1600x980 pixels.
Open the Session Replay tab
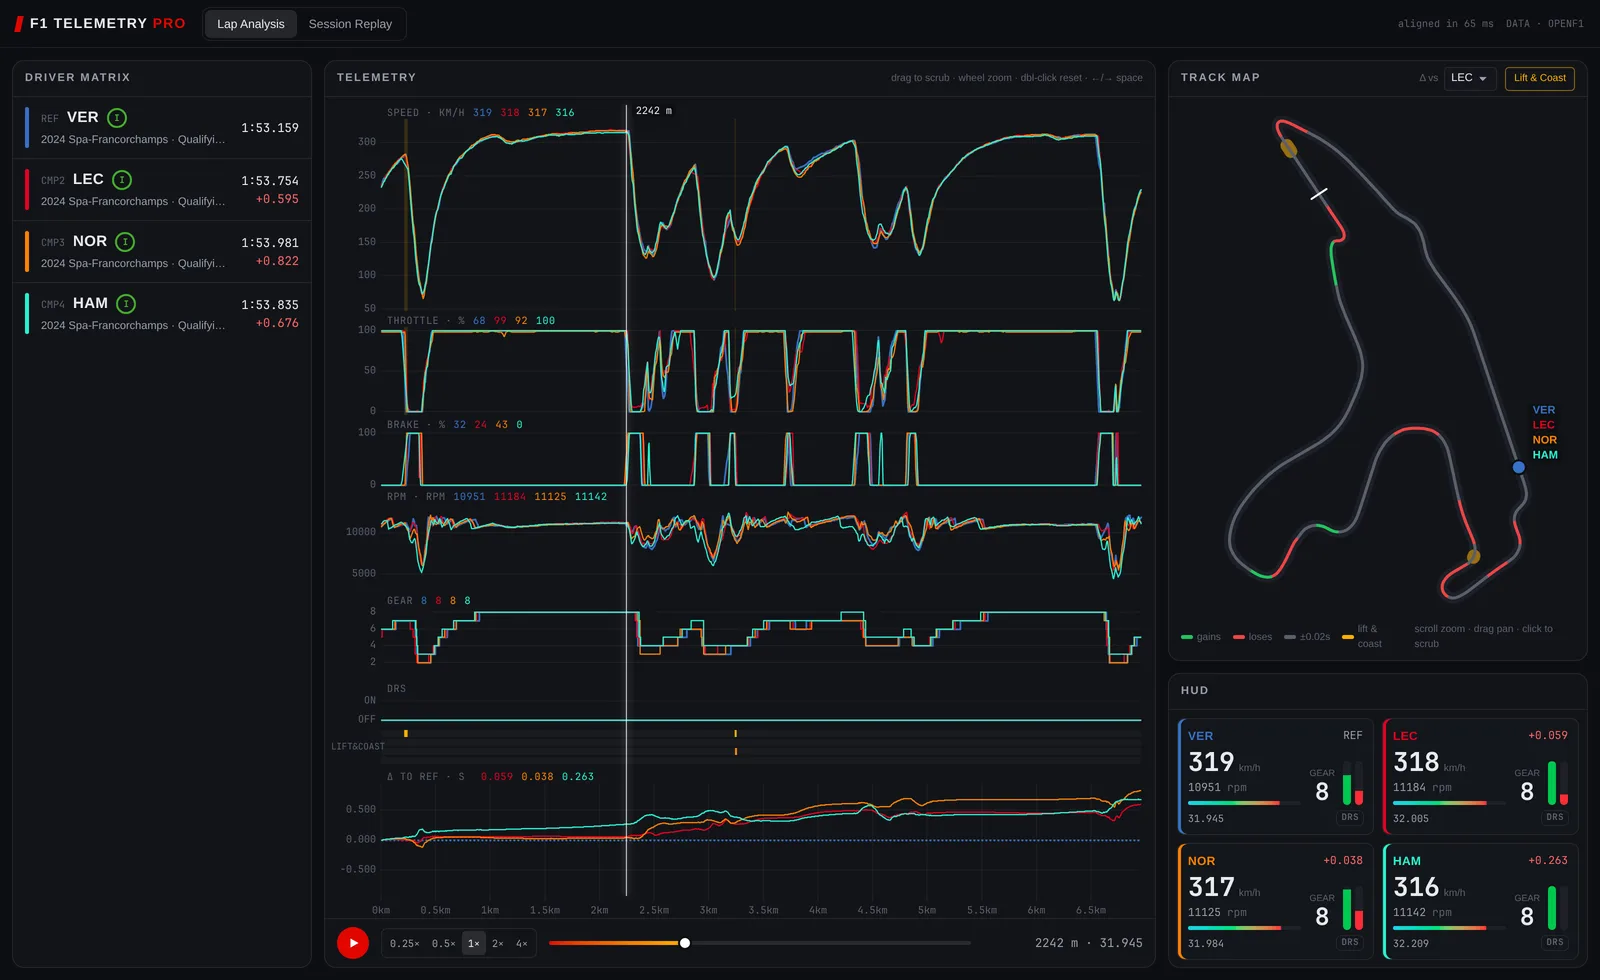[x=350, y=24]
